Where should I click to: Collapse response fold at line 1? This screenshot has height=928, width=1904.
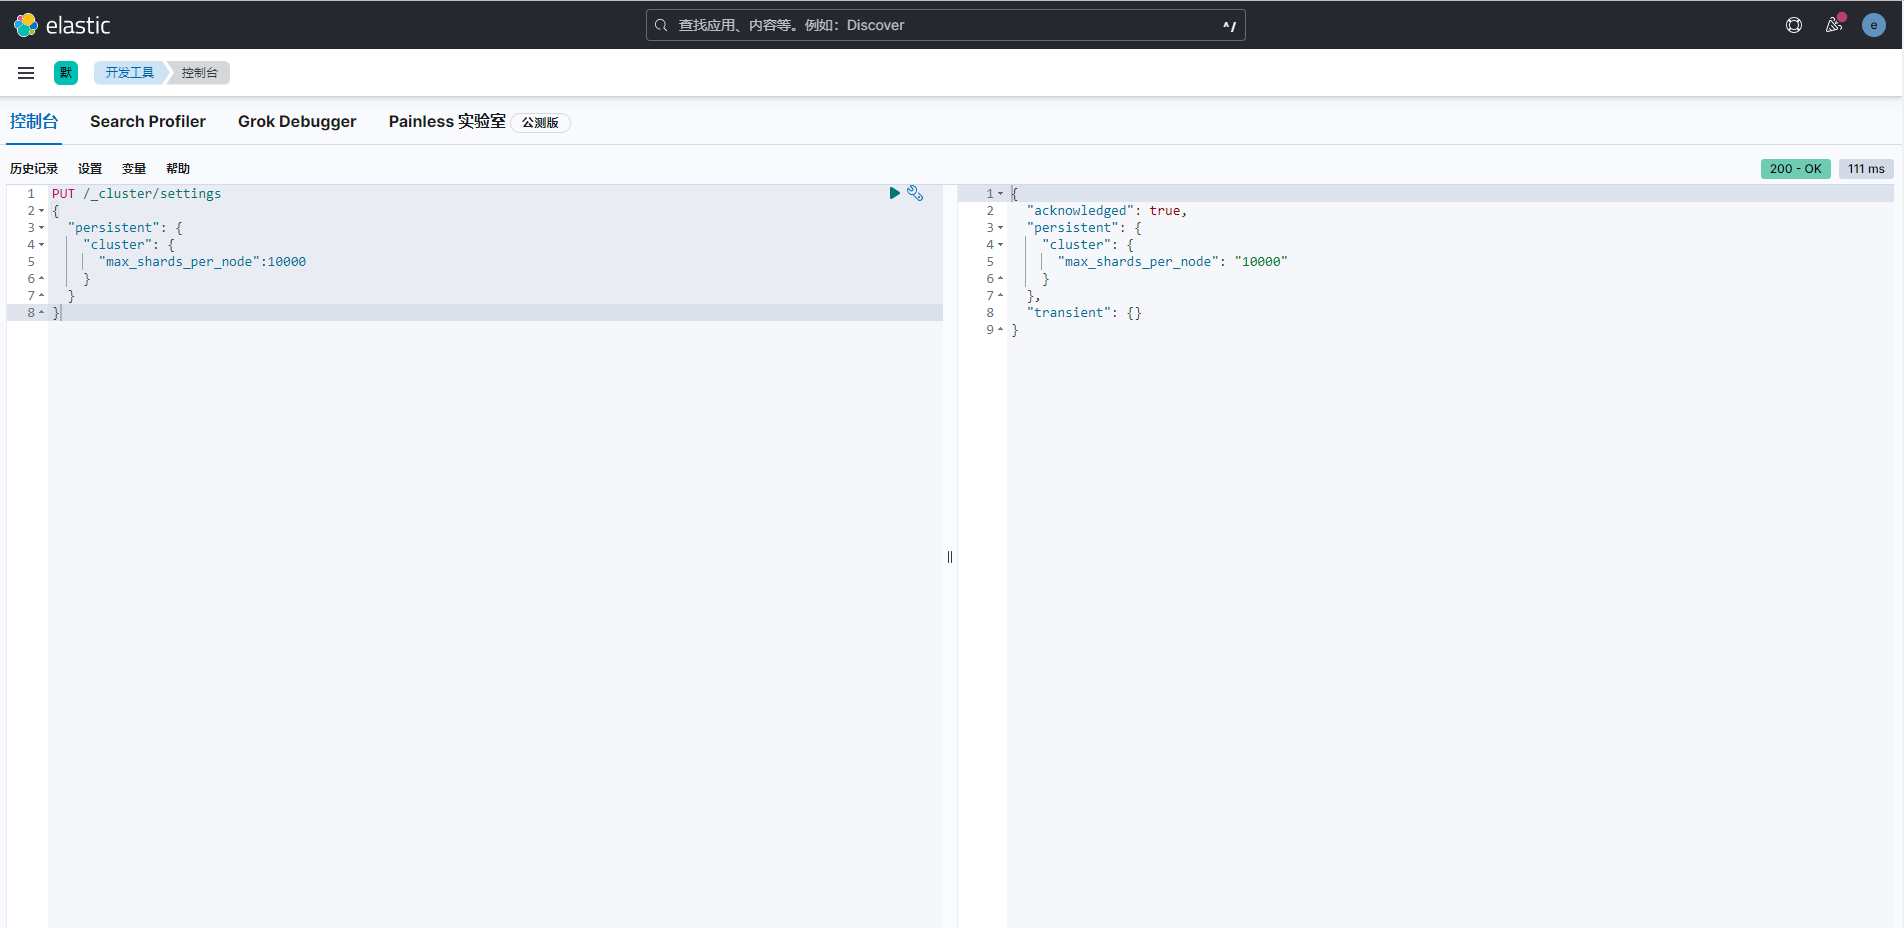[x=1001, y=194]
